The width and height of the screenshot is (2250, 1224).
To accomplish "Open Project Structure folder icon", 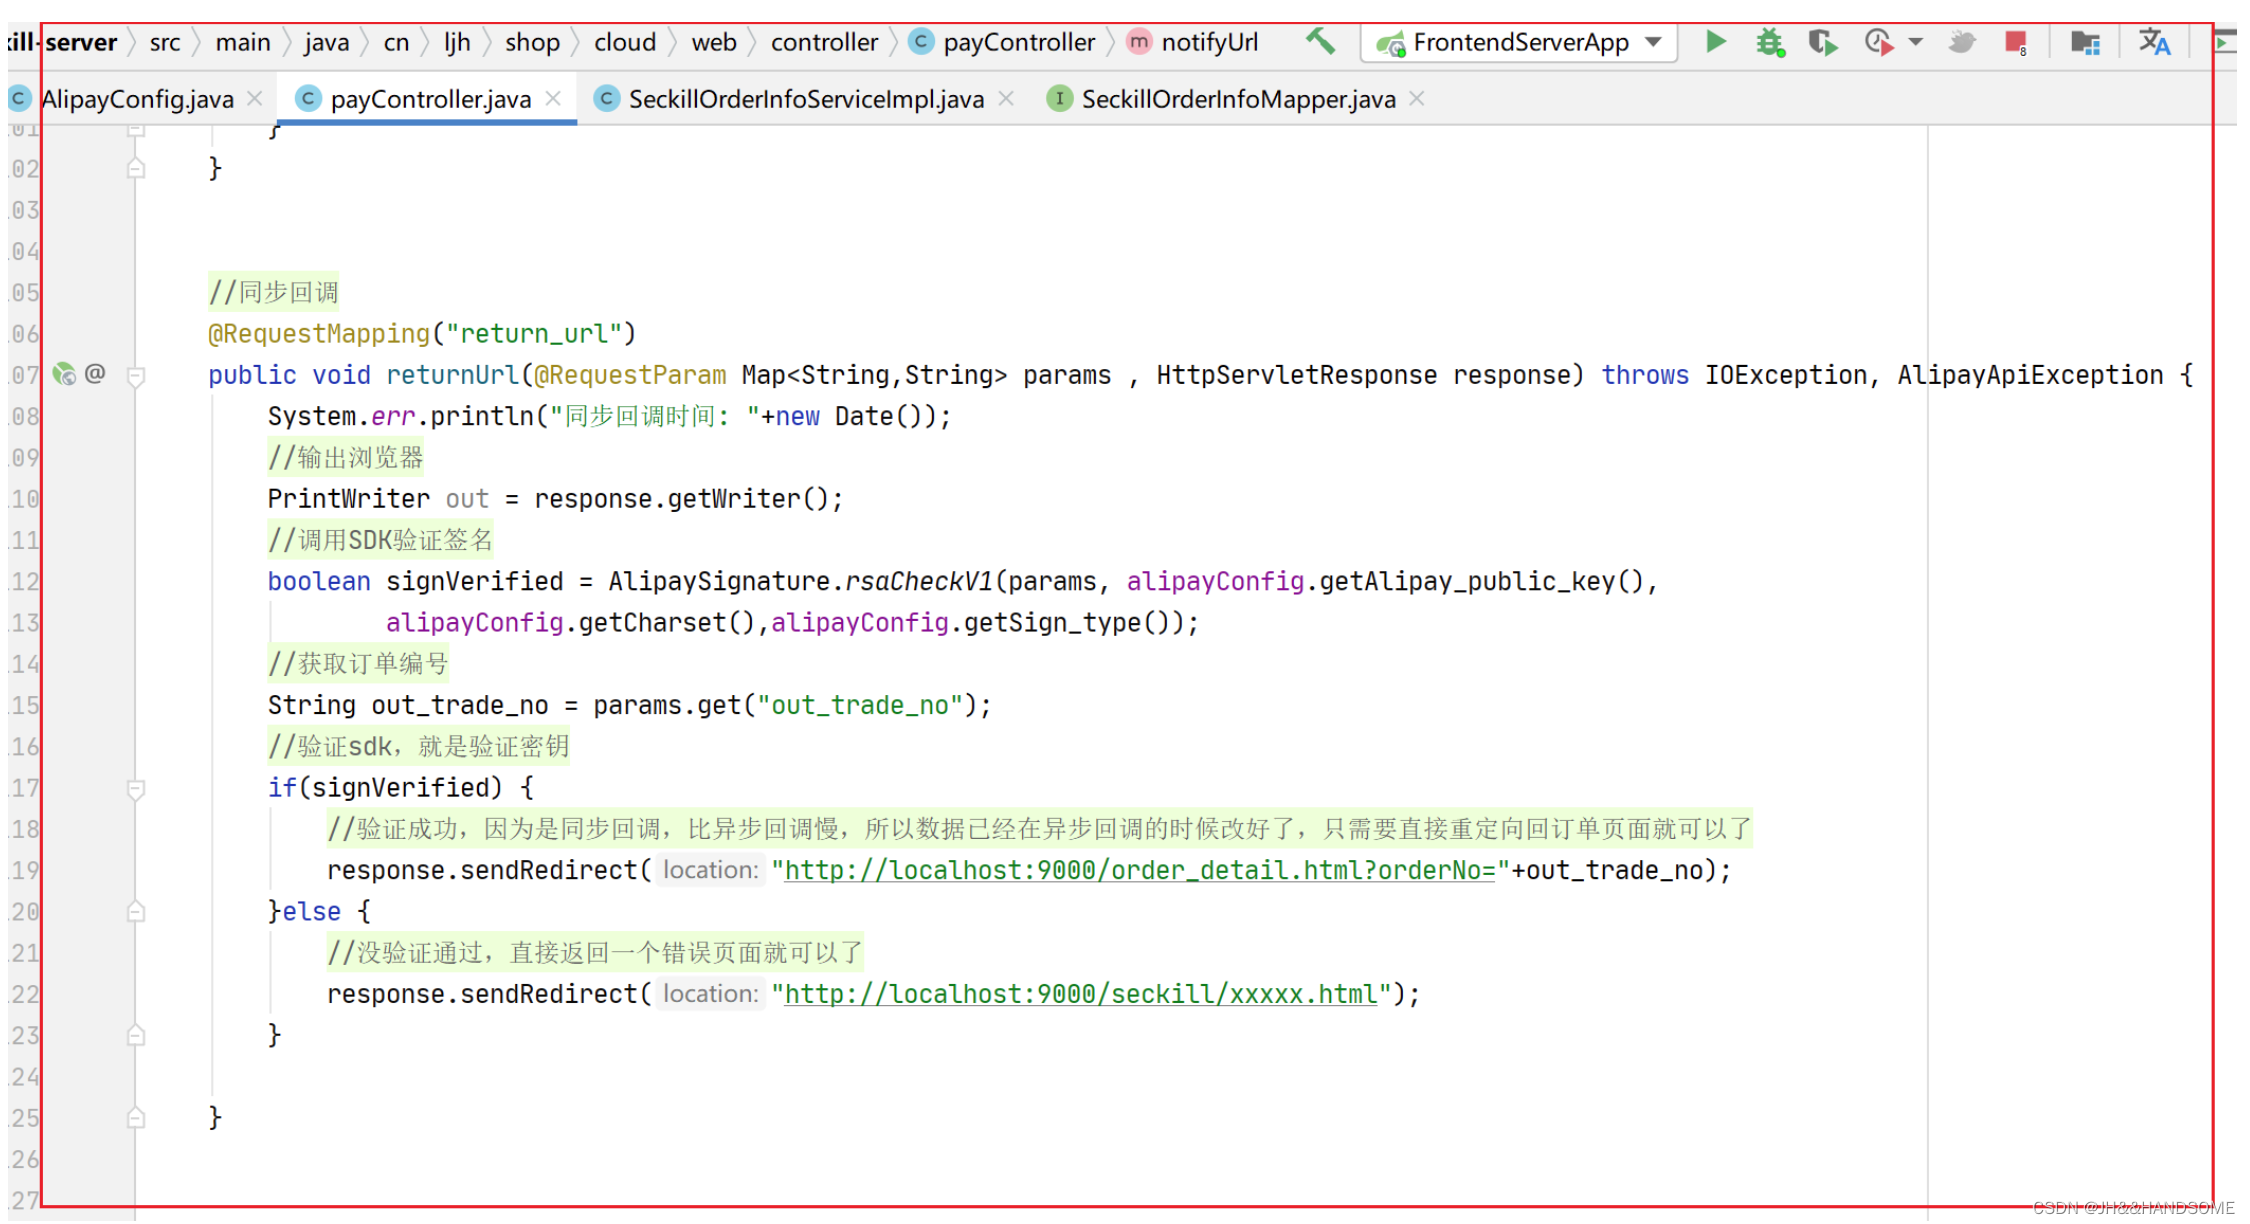I will coord(2085,43).
